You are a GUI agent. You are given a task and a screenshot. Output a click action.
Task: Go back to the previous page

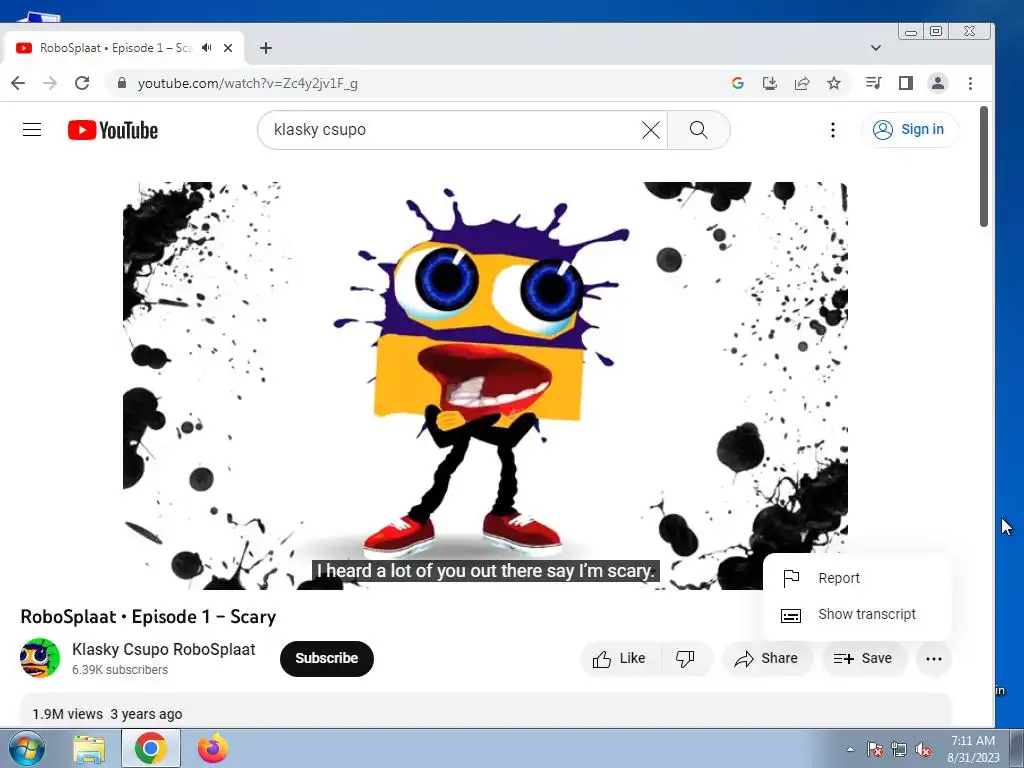[x=18, y=83]
